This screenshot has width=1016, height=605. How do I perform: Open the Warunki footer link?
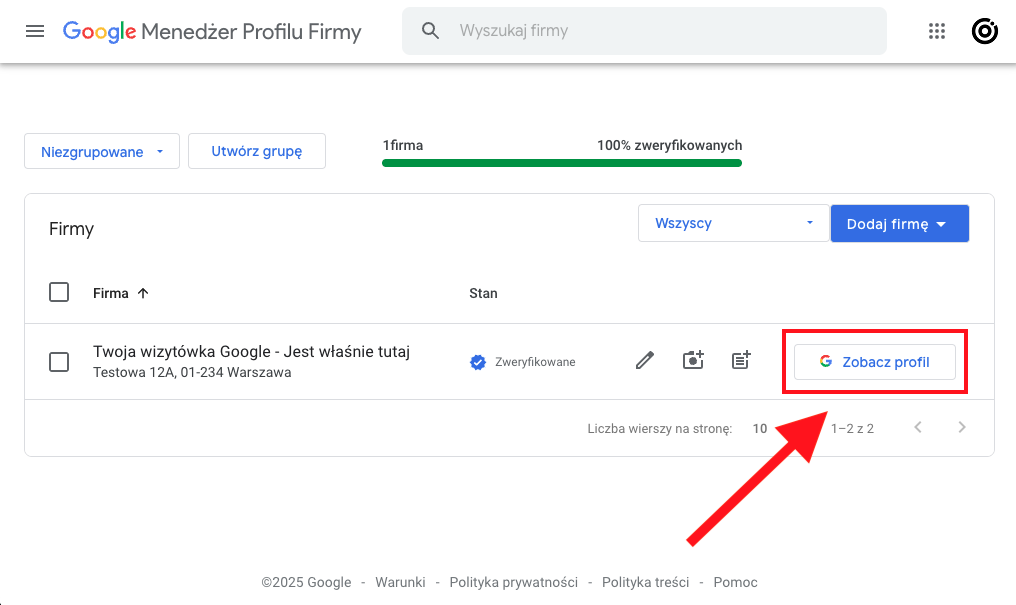(400, 582)
